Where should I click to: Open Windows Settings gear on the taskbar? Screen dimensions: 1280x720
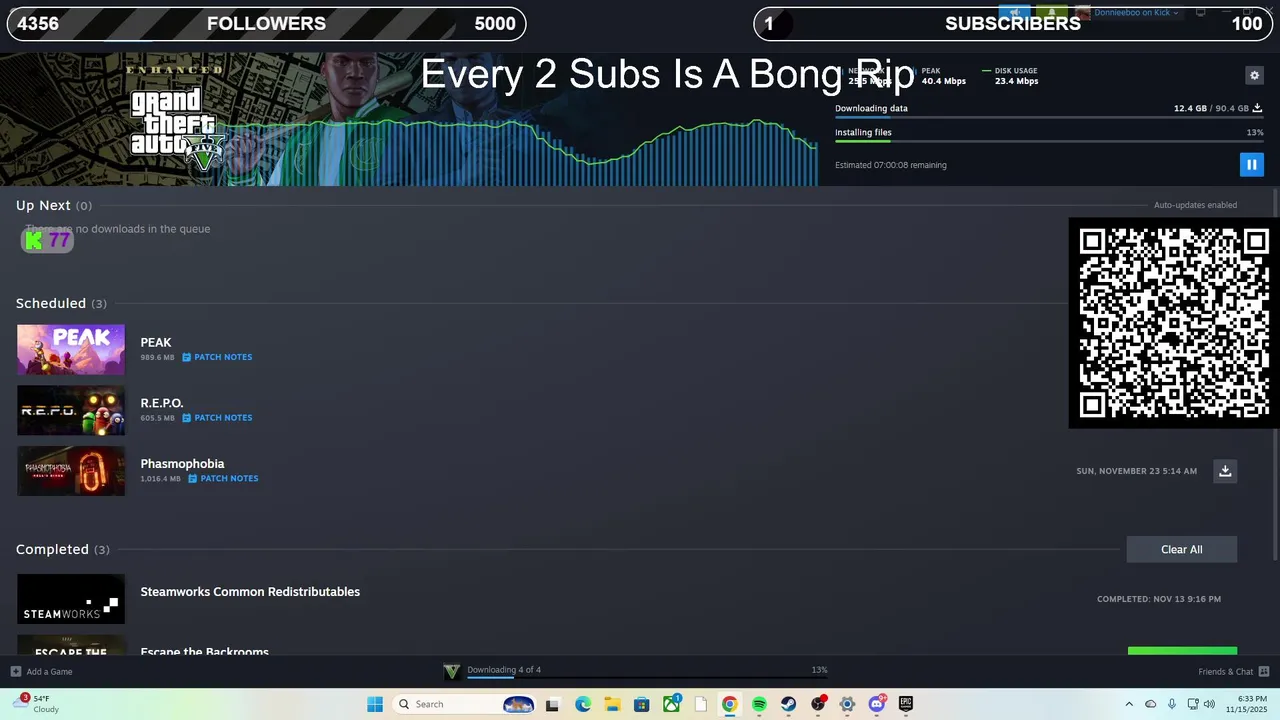847,704
